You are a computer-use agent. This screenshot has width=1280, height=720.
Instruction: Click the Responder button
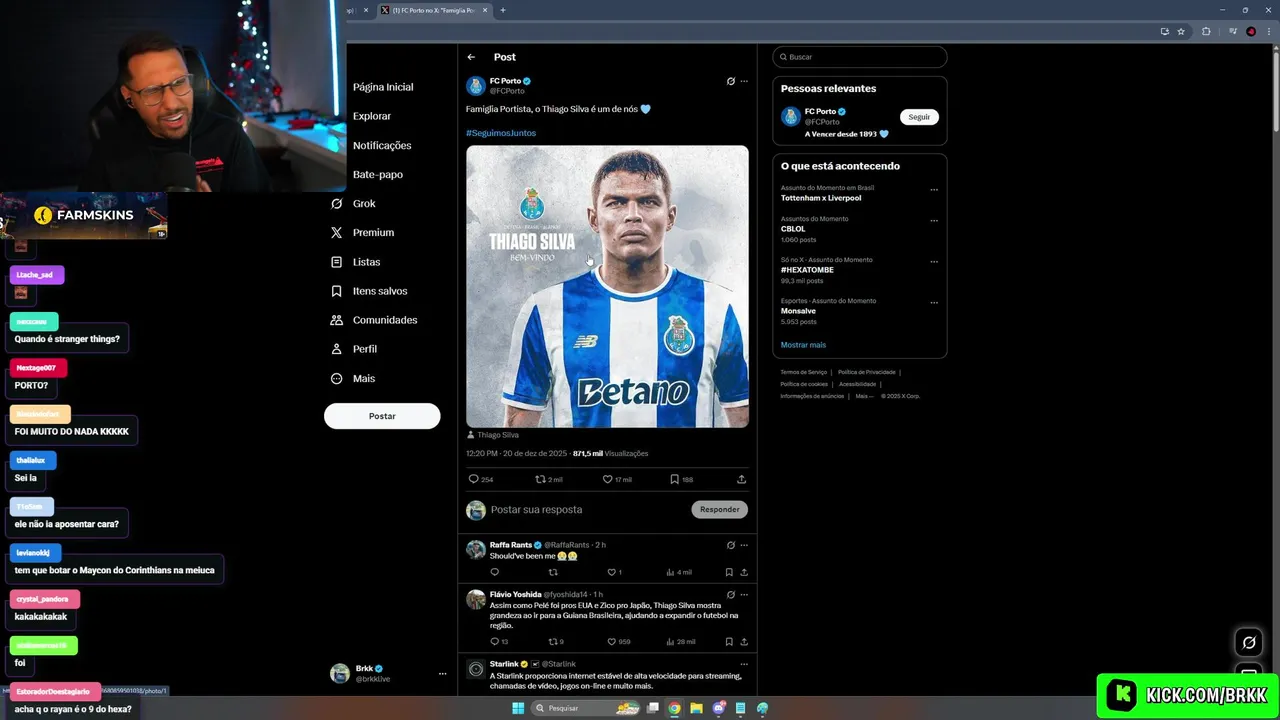[x=719, y=509]
